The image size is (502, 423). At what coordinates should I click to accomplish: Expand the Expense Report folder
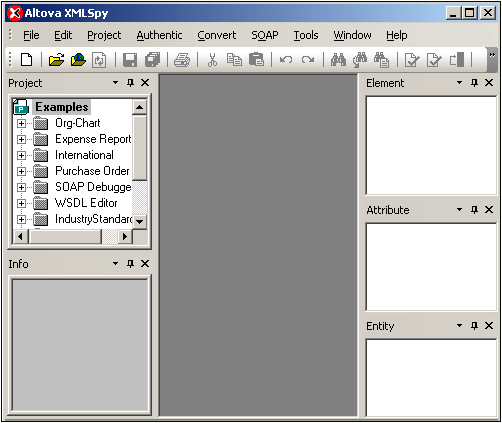coord(21,139)
